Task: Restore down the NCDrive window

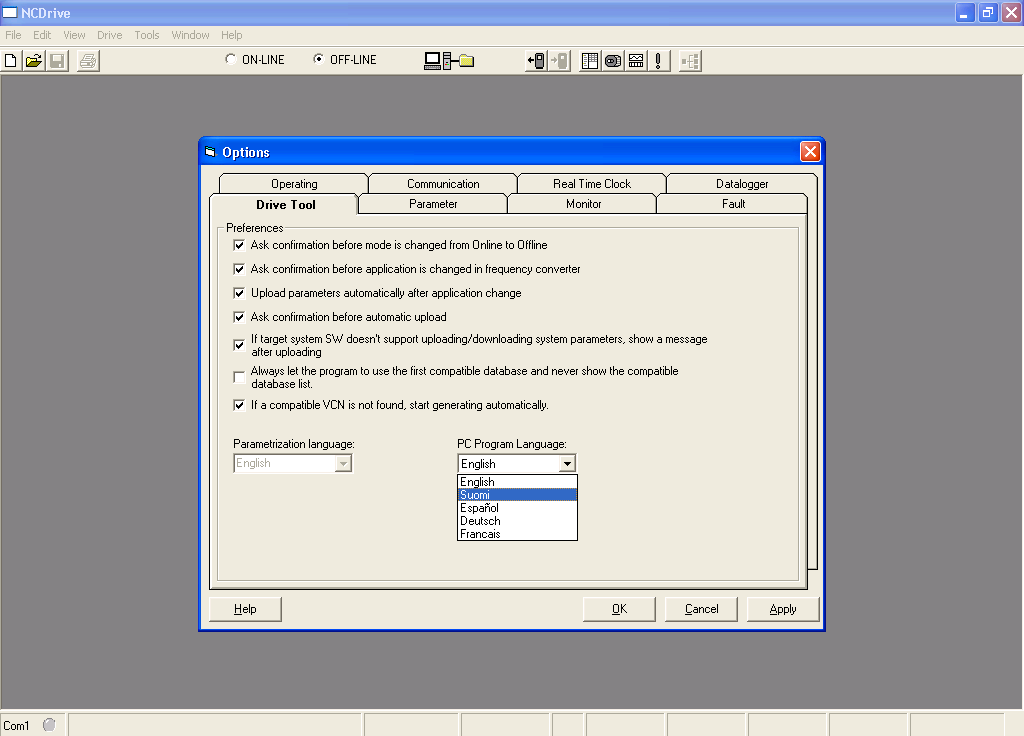Action: coord(988,12)
